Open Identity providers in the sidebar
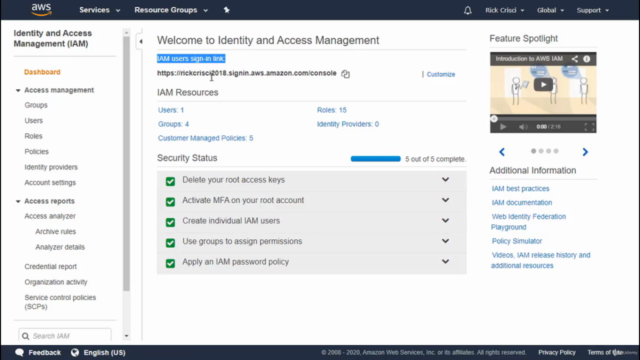This screenshot has height=360, width=640. point(51,167)
